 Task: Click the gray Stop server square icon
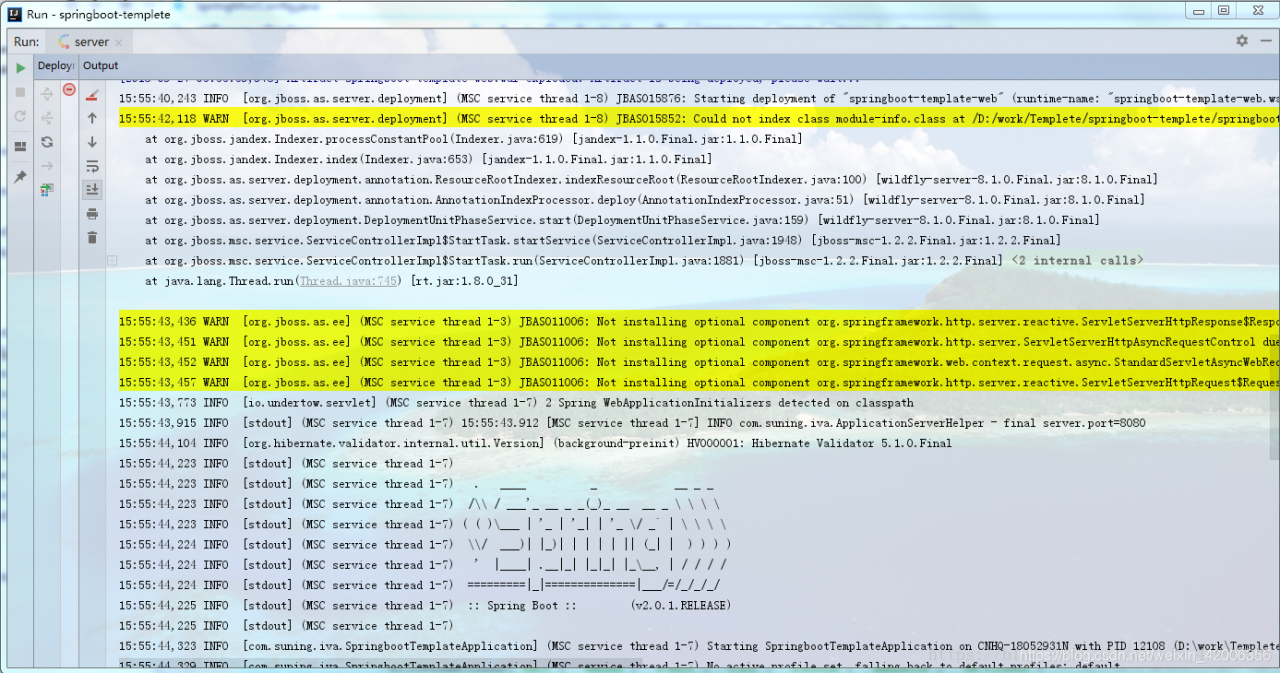pos(20,92)
